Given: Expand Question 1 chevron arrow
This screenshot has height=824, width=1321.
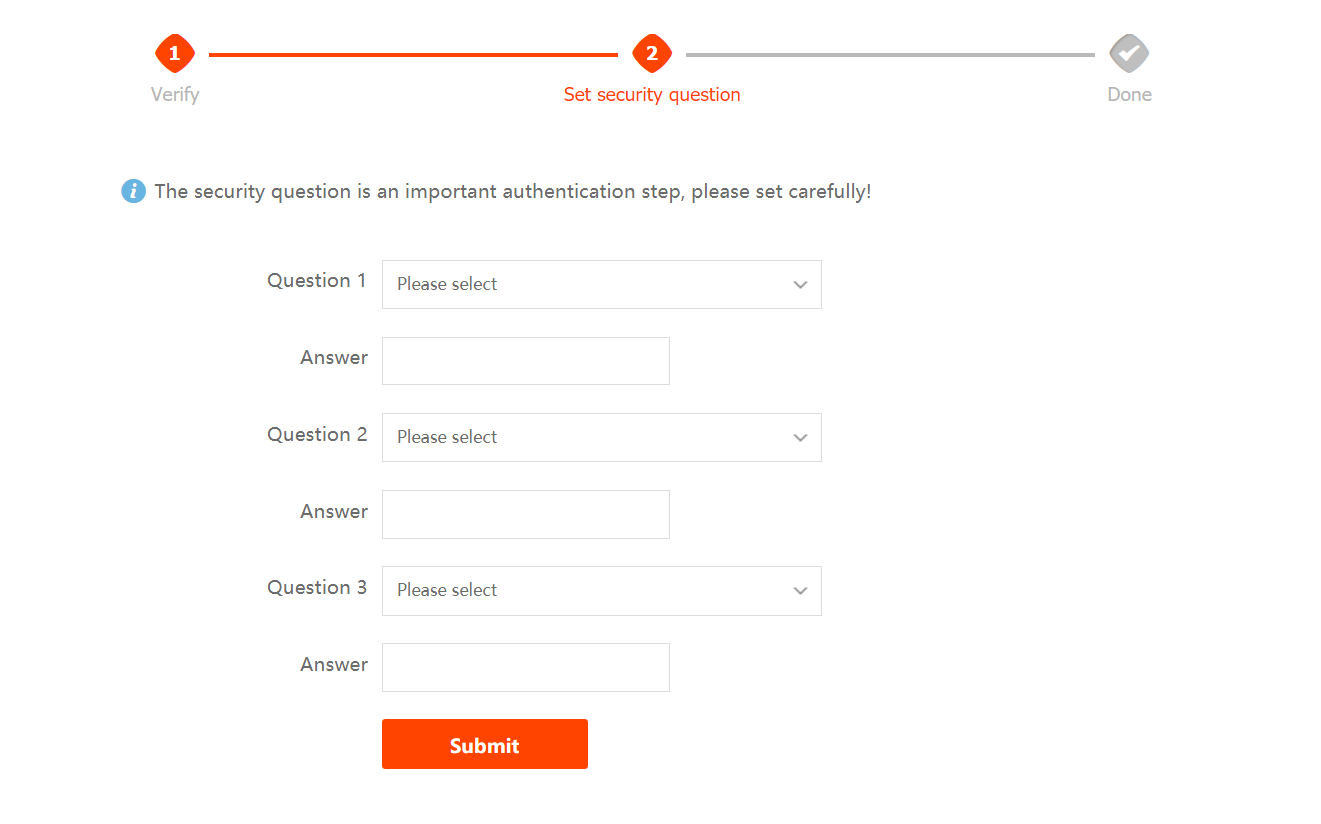Looking at the screenshot, I should coord(800,285).
